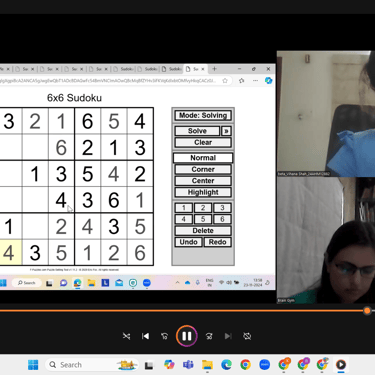Screen dimensions: 375x375
Task: Open Task View on the bottom taskbar
Action: (x=149, y=365)
